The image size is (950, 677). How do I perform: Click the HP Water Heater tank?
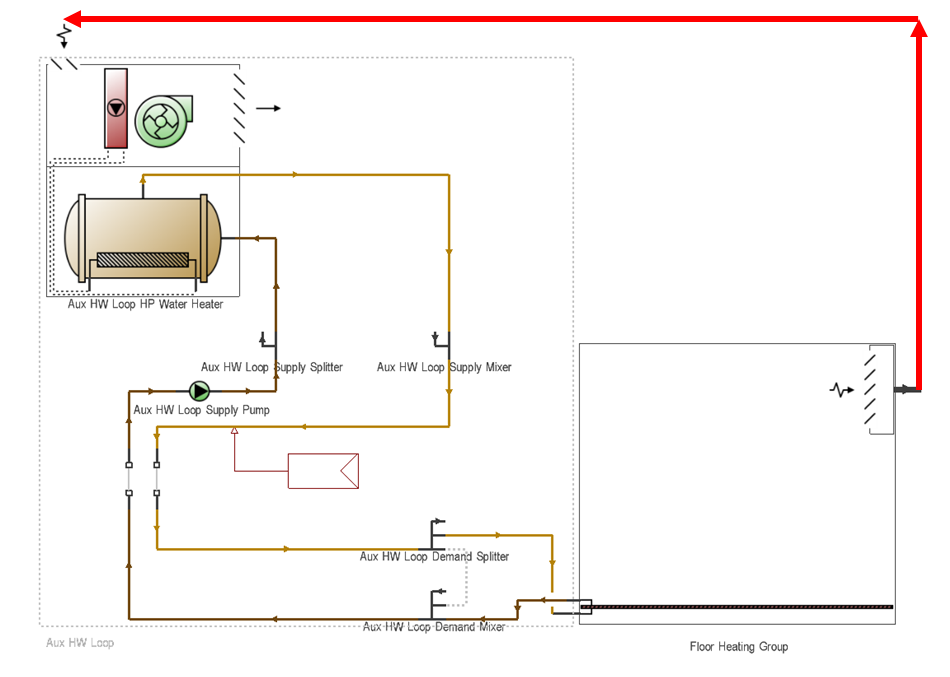click(x=143, y=238)
